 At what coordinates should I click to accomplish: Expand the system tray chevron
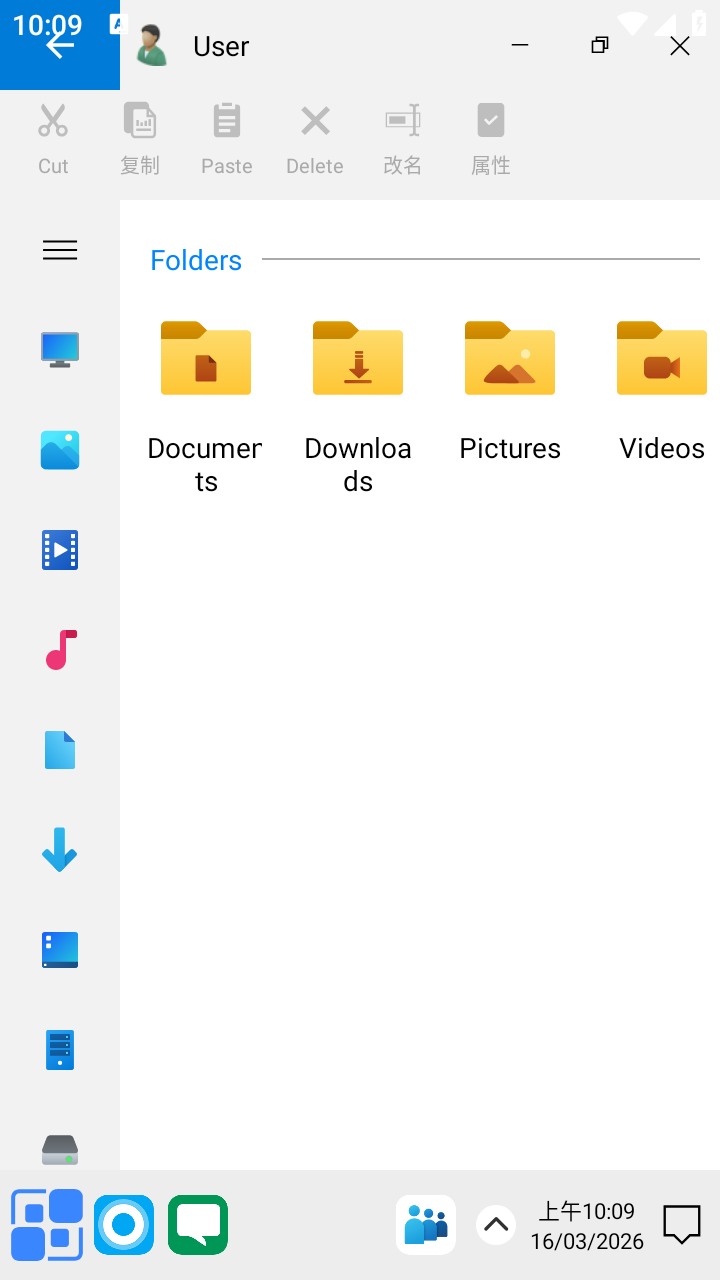(496, 1224)
